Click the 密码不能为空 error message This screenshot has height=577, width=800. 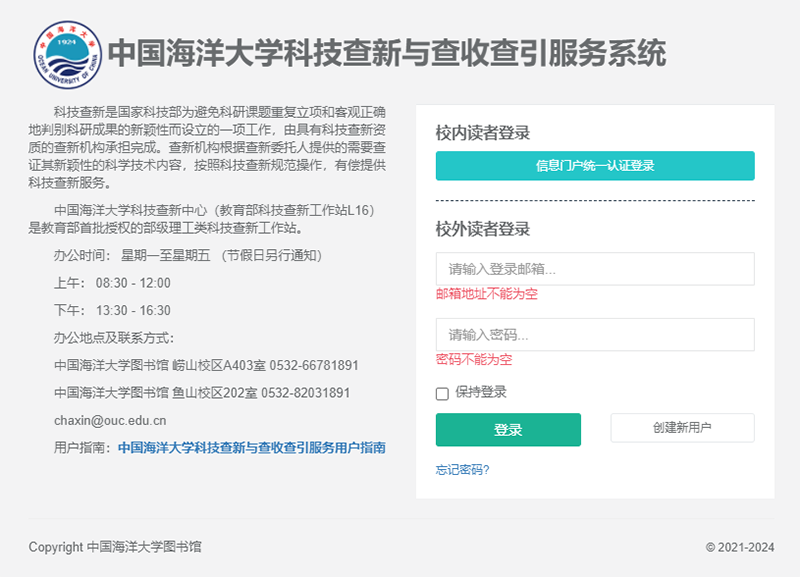[474, 359]
